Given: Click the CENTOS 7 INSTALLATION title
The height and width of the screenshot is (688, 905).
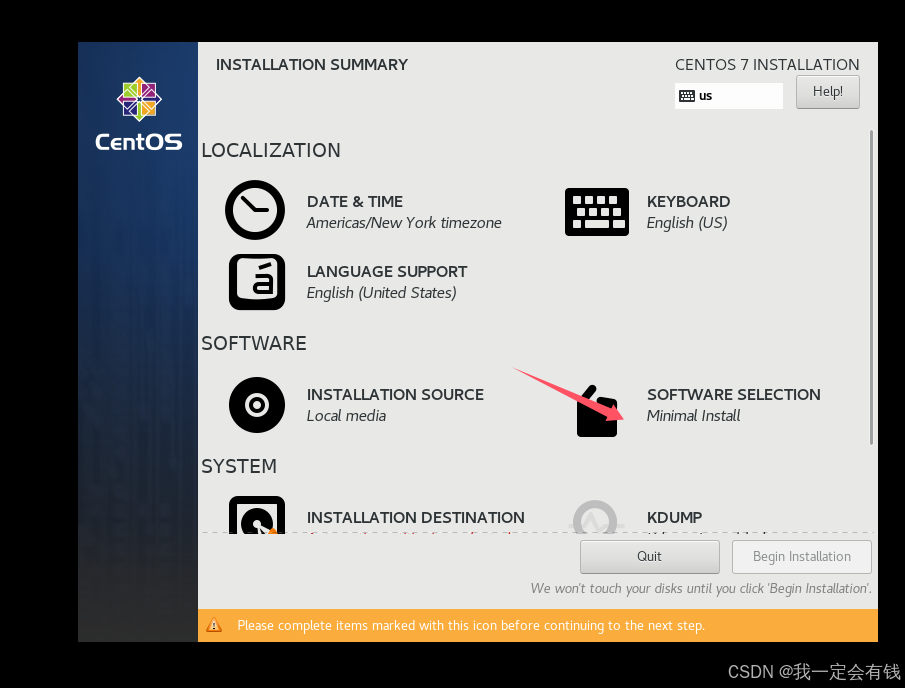Looking at the screenshot, I should [767, 65].
